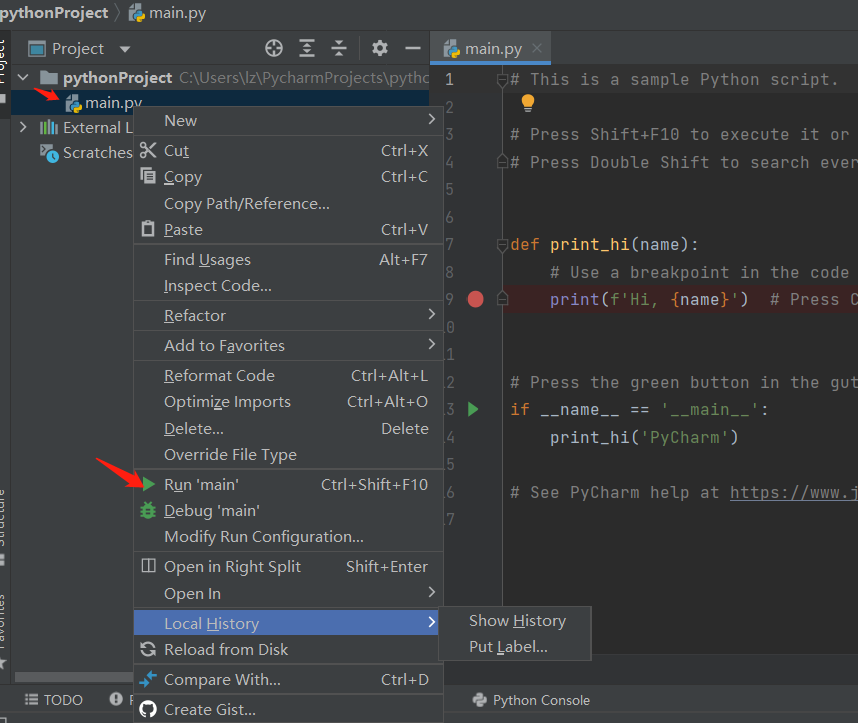
Task: Click the yellow lightbulb intention icon
Action: (x=527, y=103)
